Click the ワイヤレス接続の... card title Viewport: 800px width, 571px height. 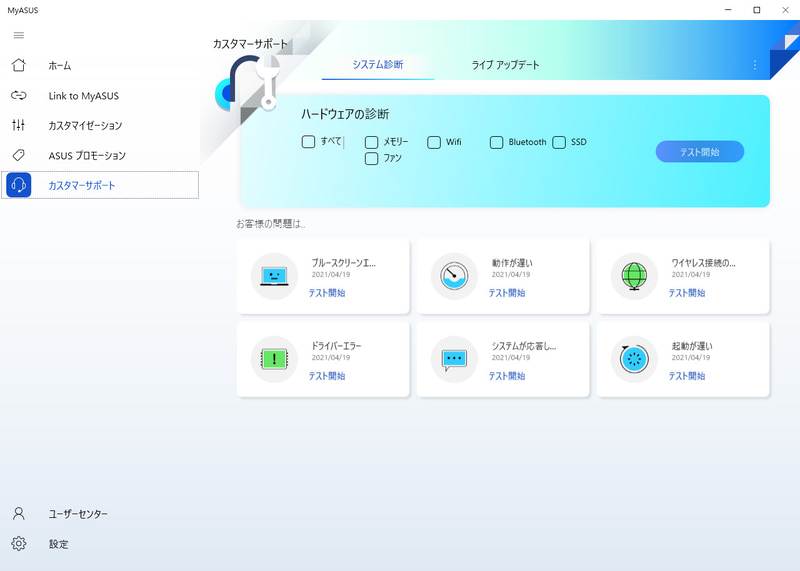click(x=704, y=263)
